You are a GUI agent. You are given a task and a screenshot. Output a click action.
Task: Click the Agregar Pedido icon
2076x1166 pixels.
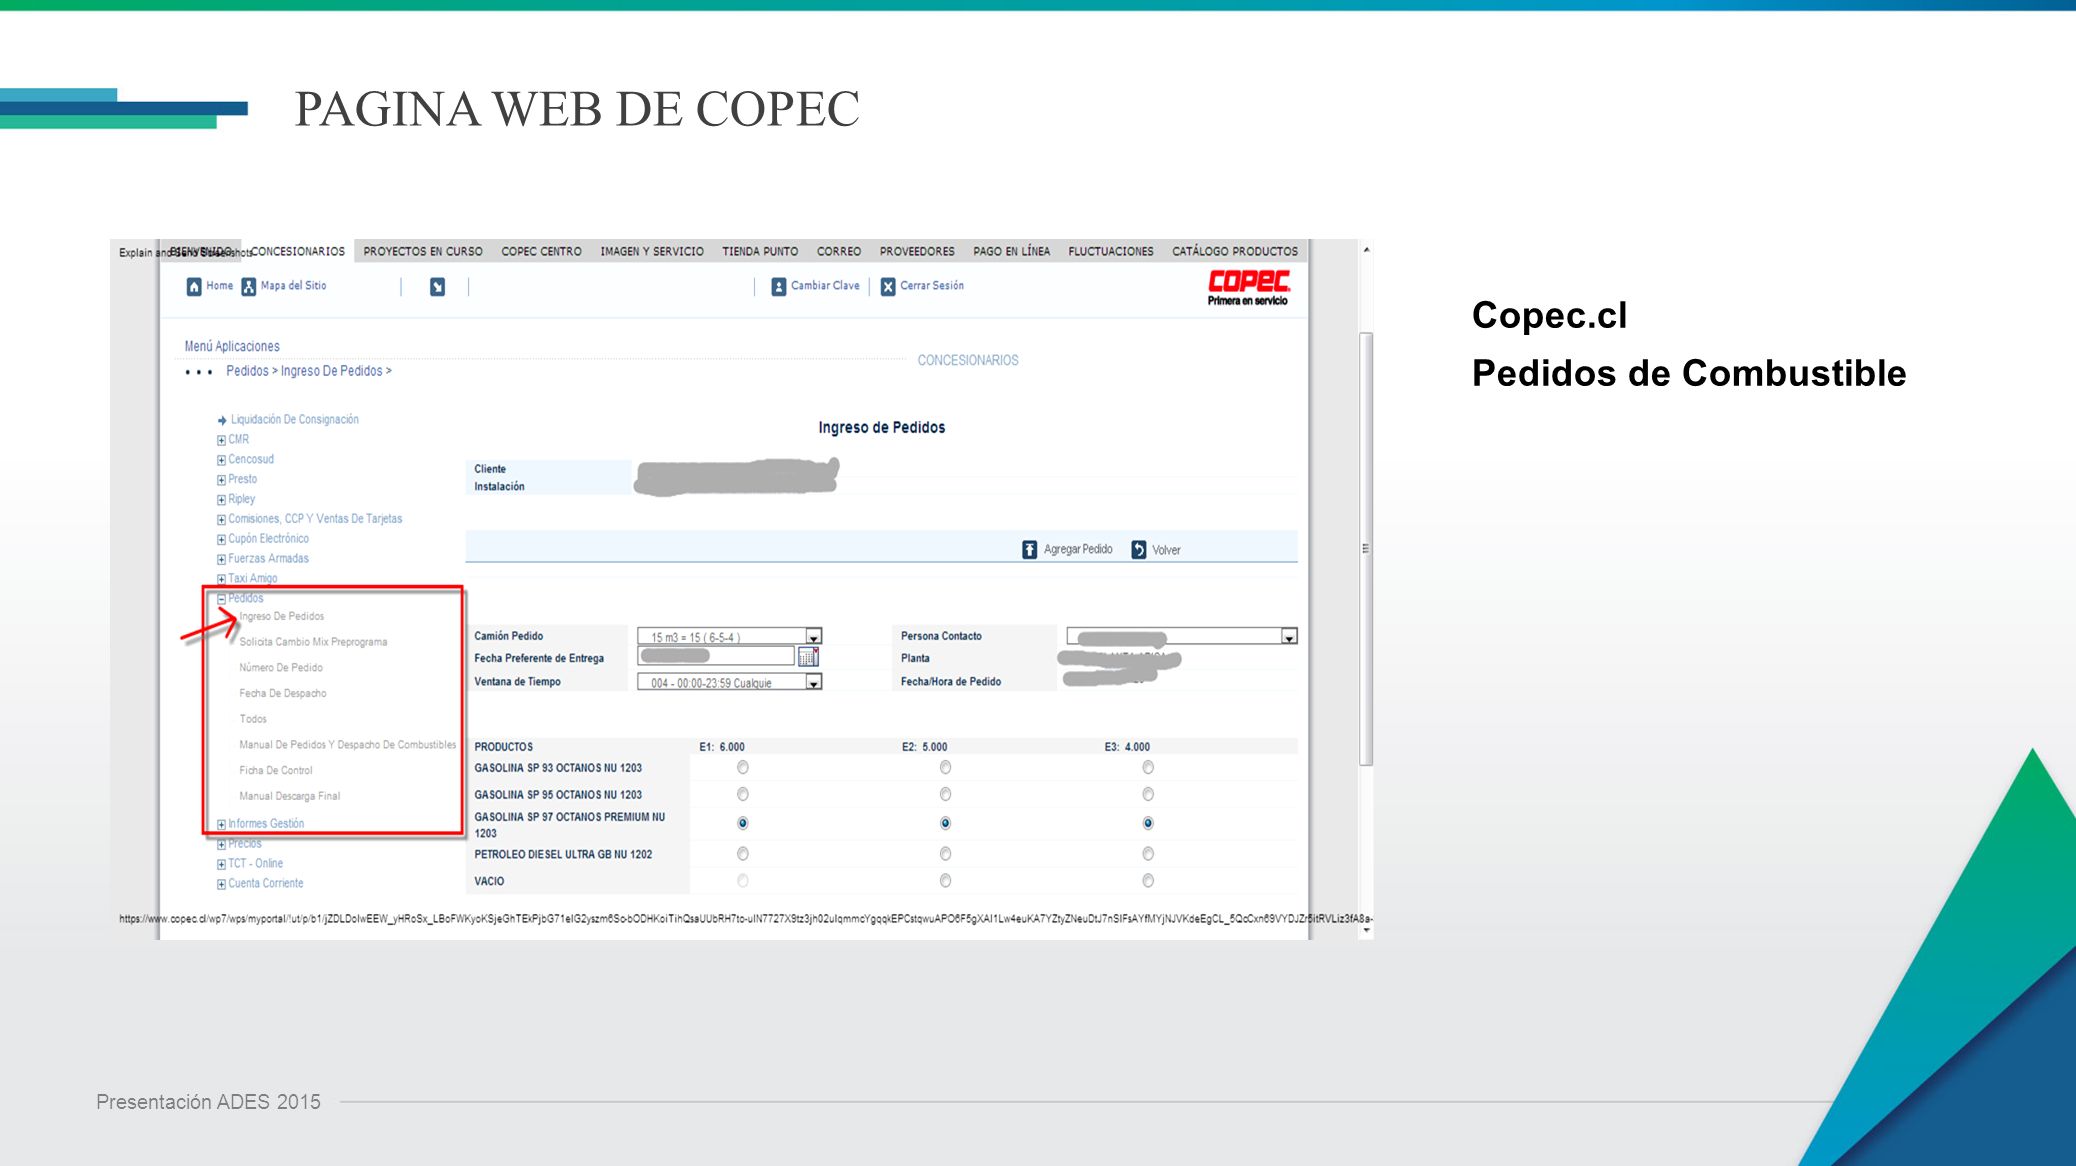tap(1030, 550)
